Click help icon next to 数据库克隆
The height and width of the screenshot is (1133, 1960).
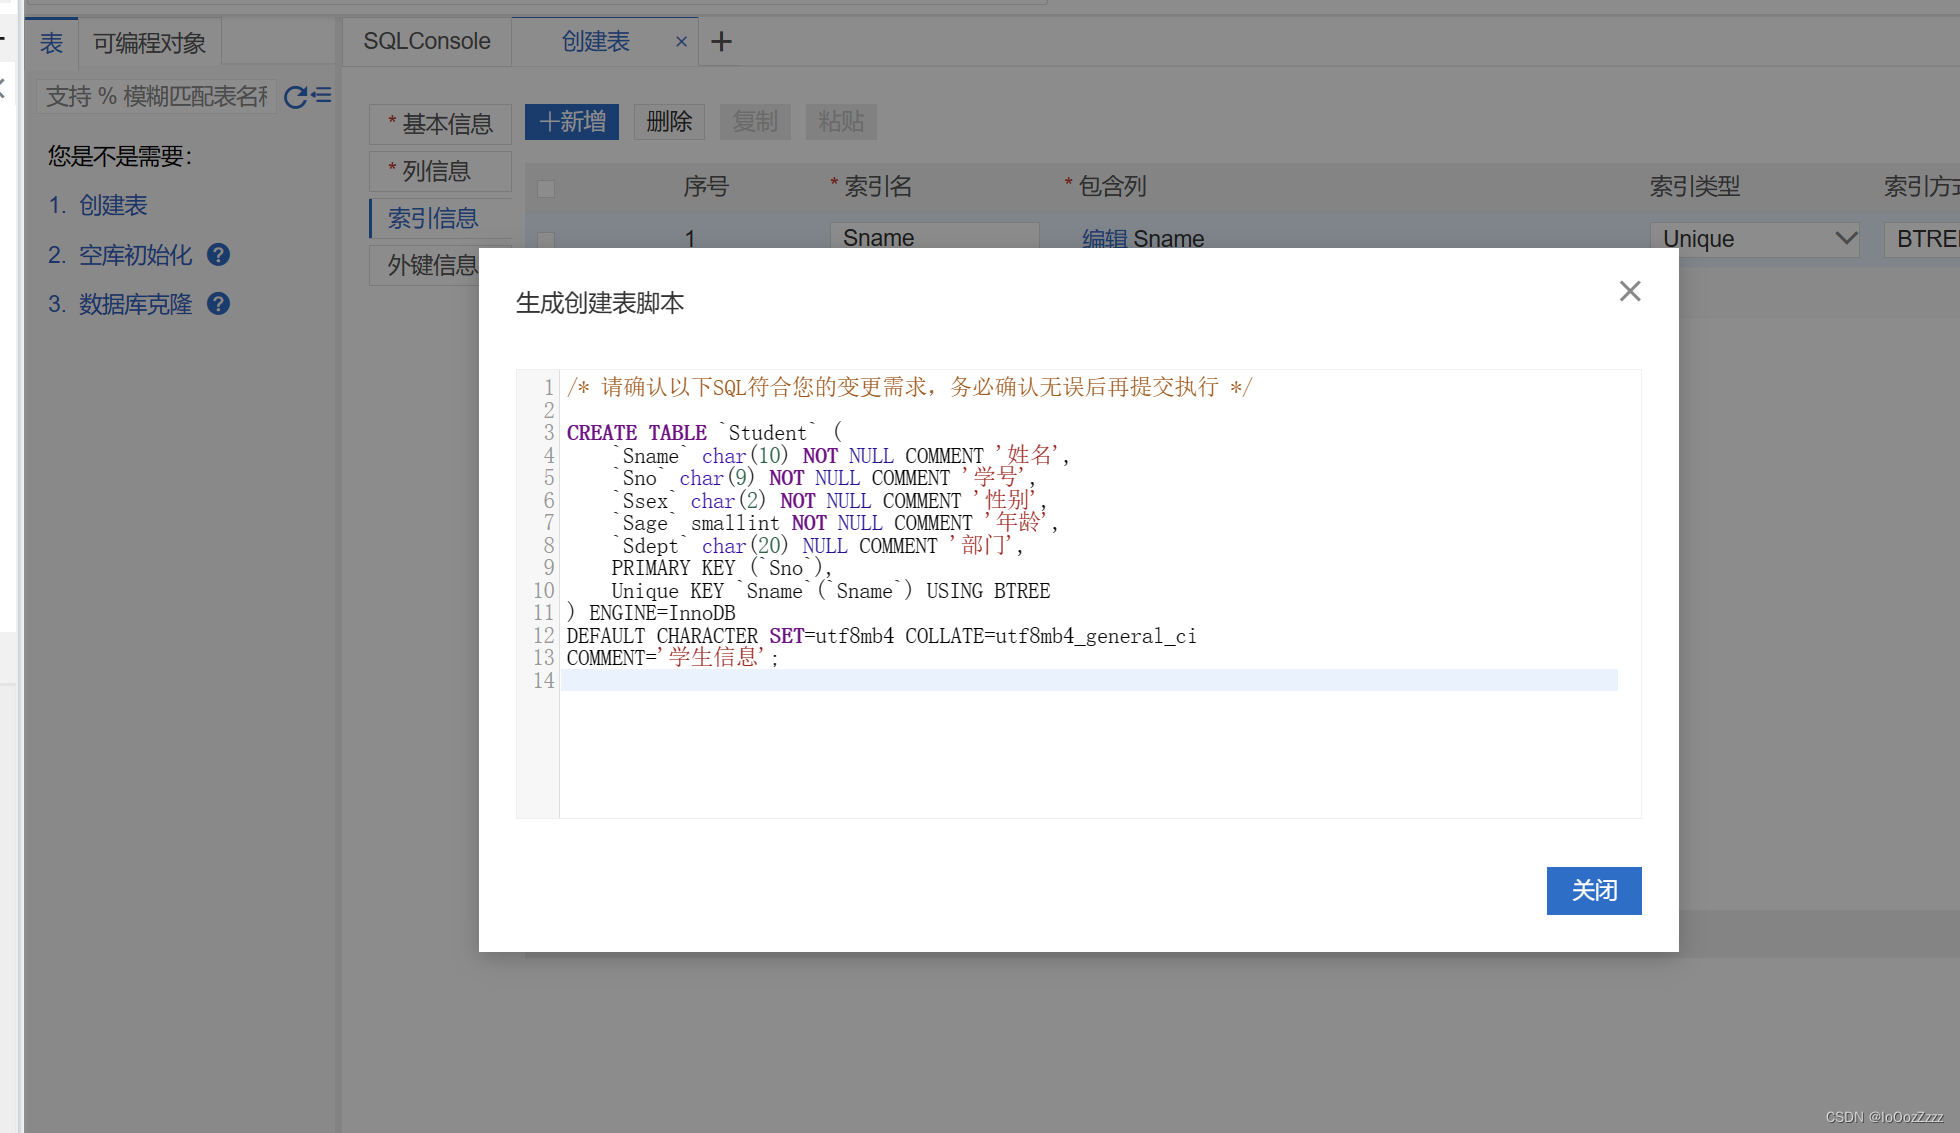218,304
